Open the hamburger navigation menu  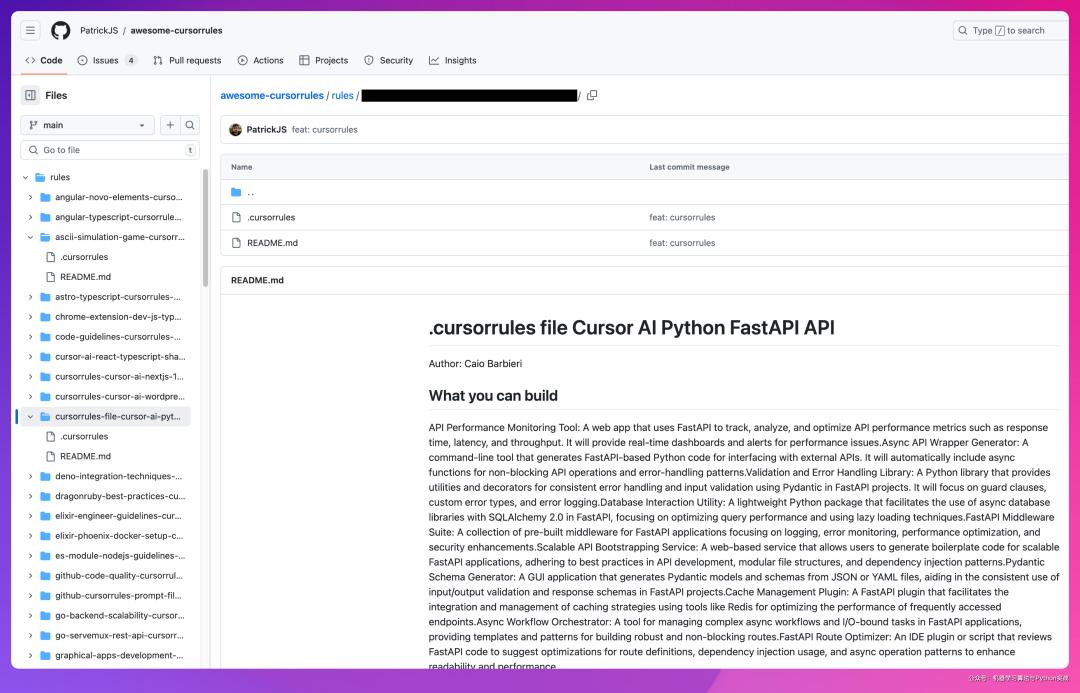31,31
